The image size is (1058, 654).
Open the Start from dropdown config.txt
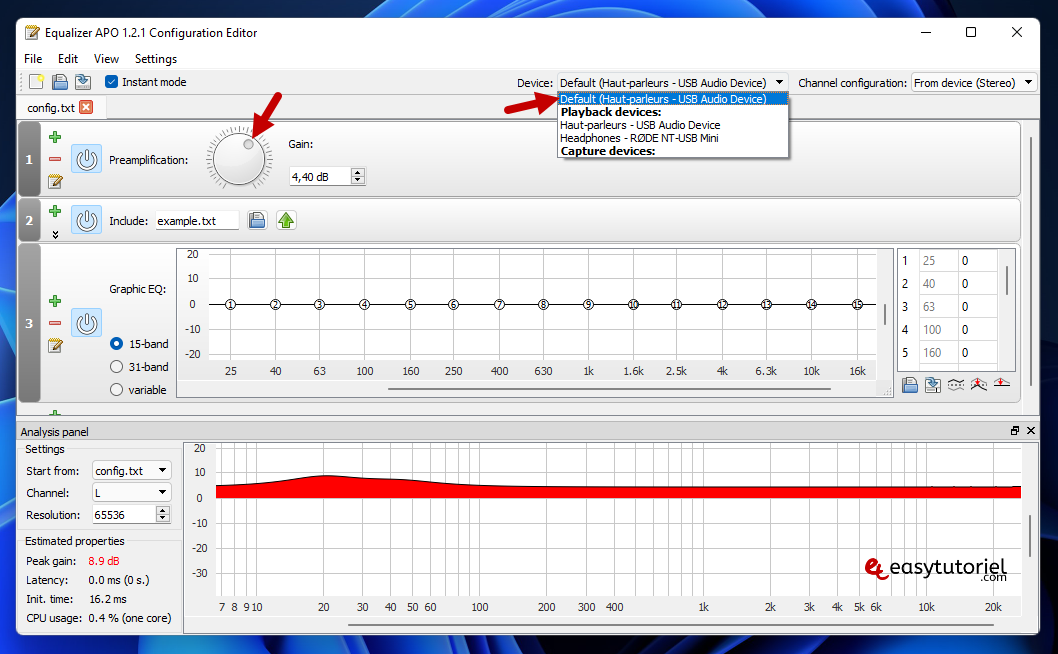coord(132,470)
